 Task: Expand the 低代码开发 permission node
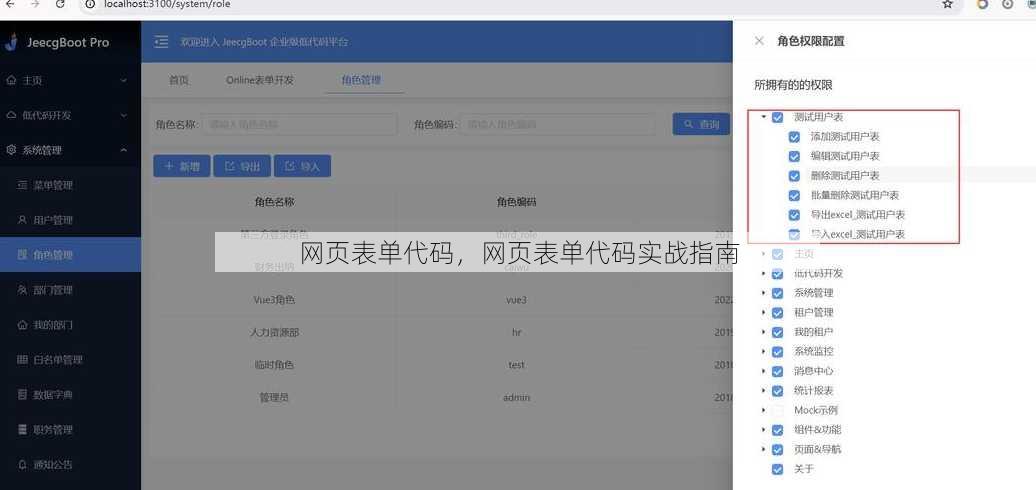tap(763, 274)
